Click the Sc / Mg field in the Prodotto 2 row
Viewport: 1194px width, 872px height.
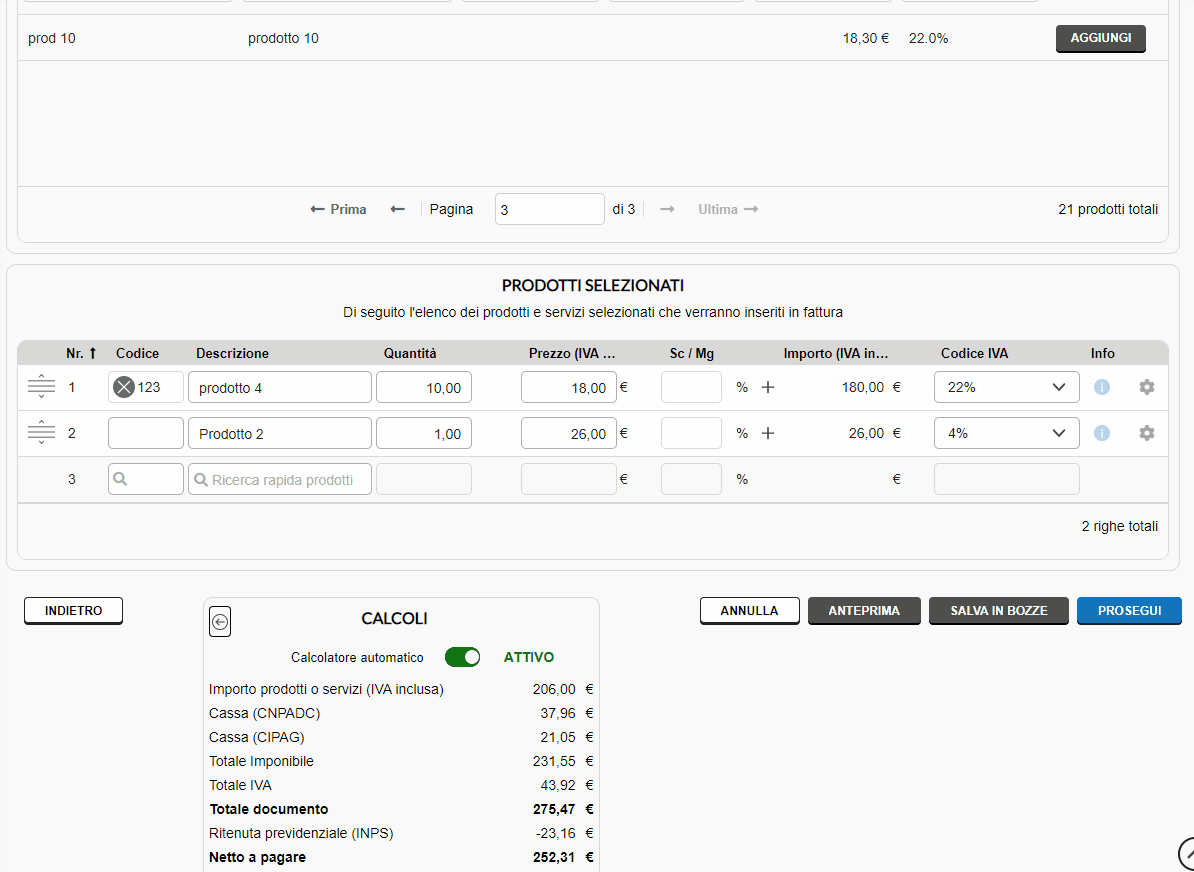[x=691, y=433]
